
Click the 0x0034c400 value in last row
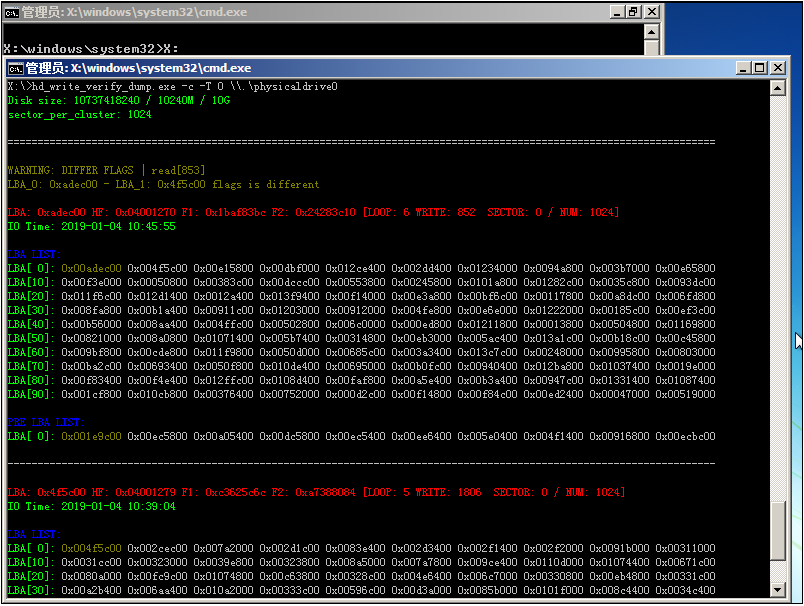click(685, 590)
